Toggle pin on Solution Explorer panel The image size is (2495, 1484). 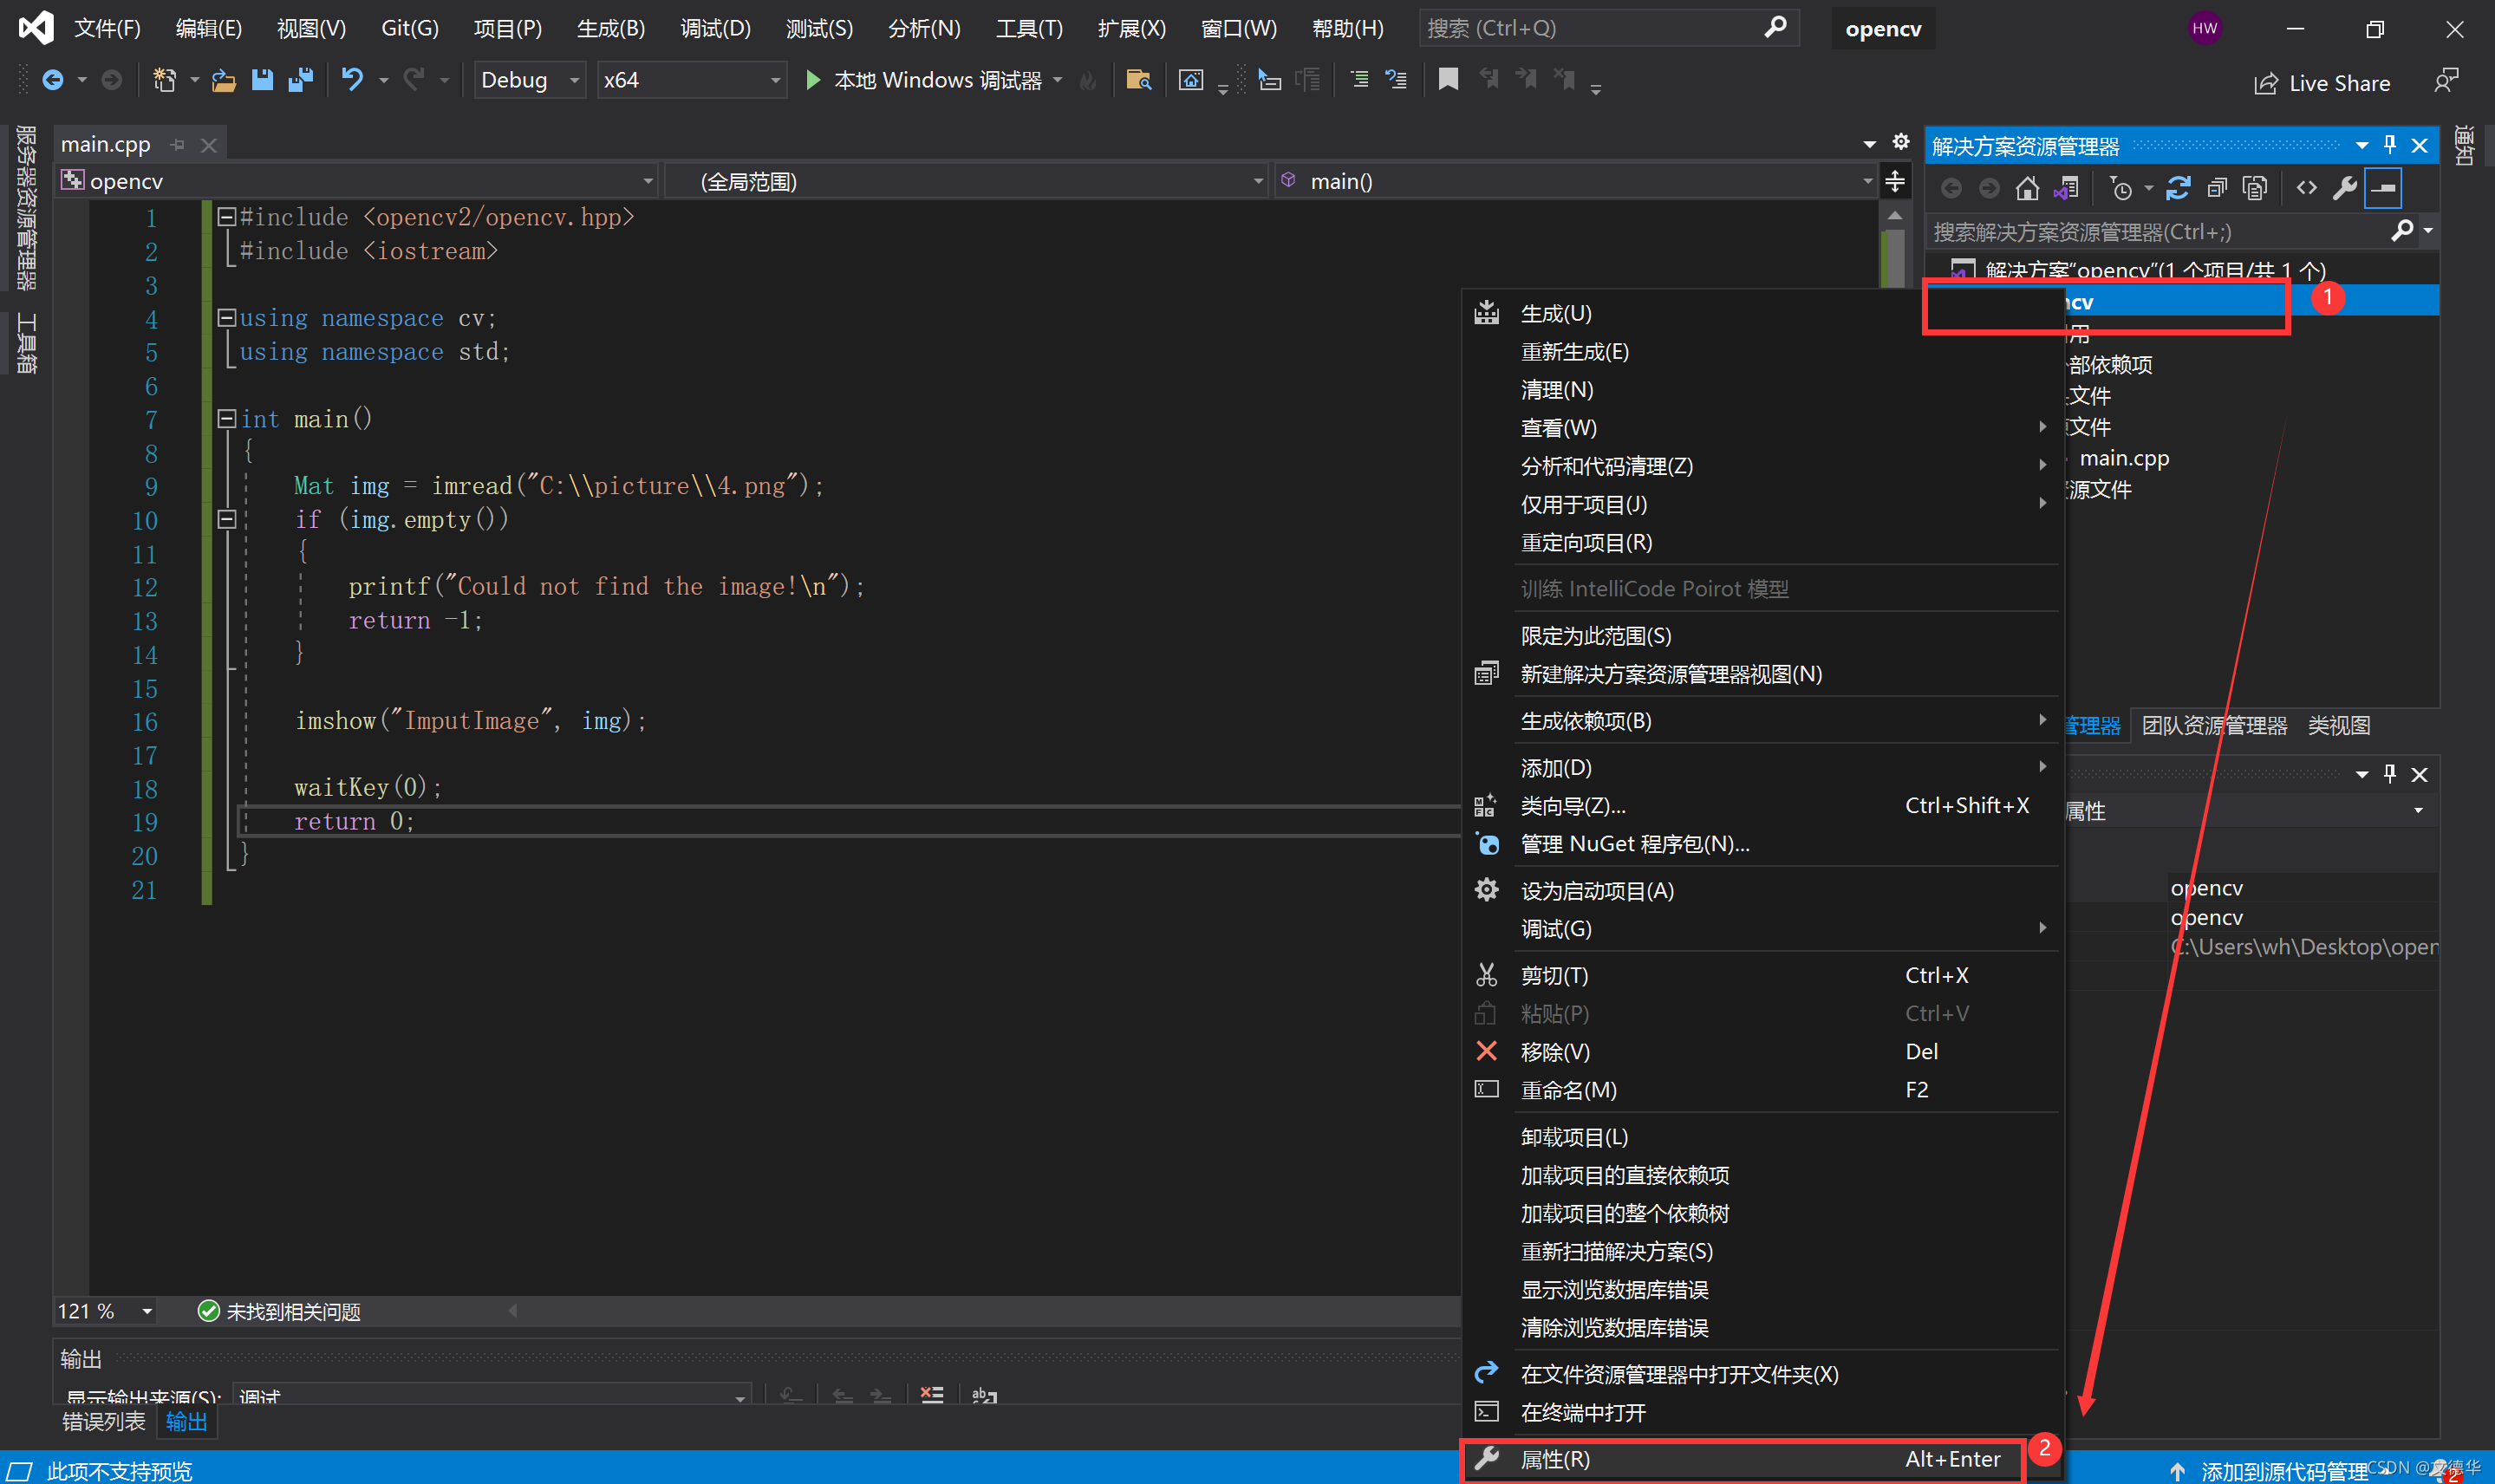pyautogui.click(x=2390, y=146)
